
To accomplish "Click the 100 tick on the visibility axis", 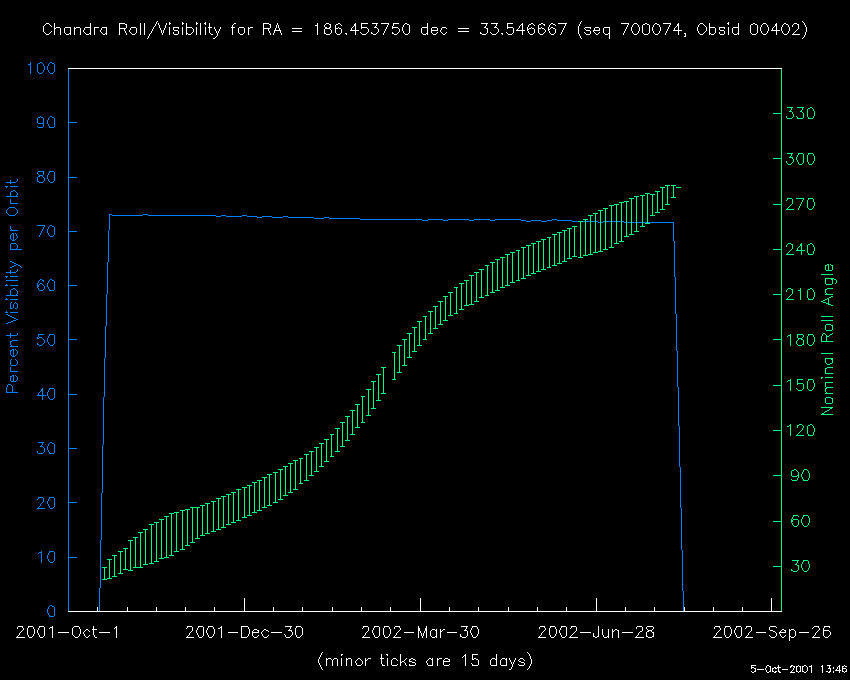I will (x=42, y=69).
